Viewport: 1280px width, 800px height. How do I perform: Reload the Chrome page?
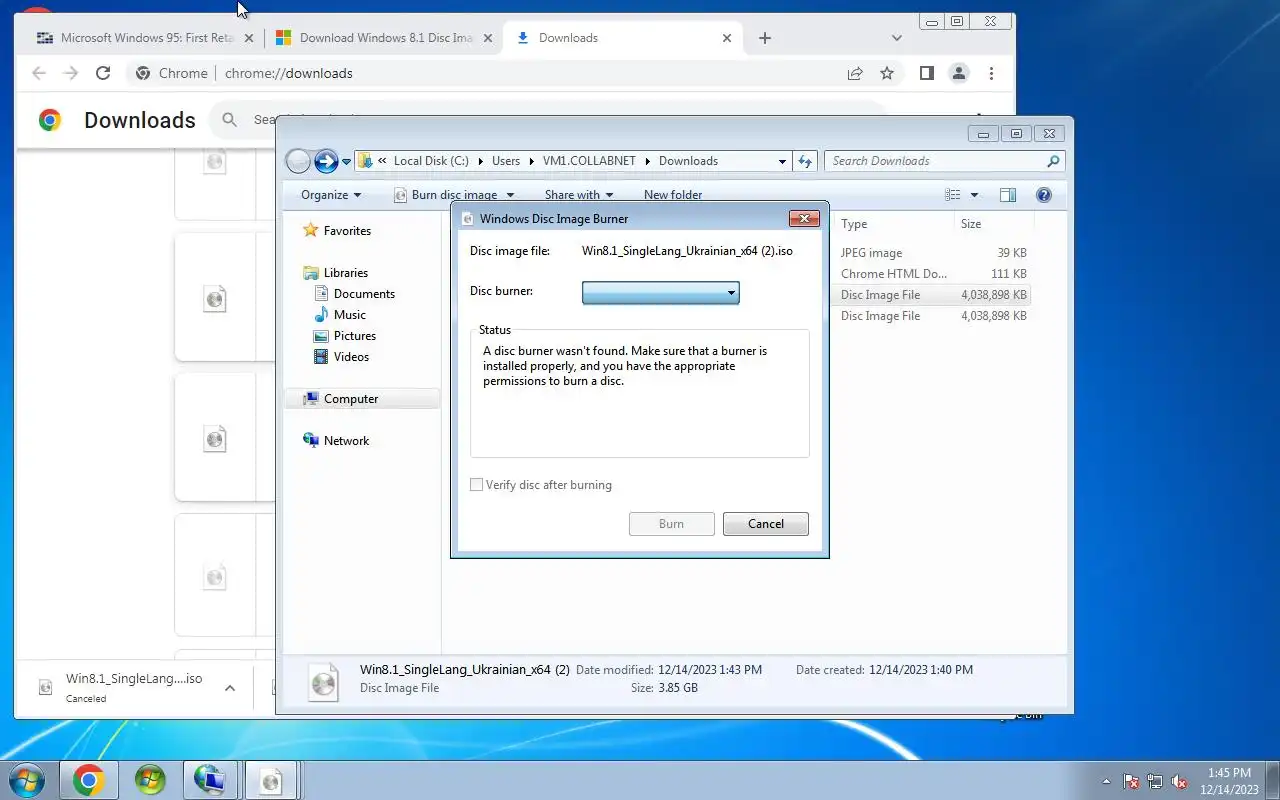click(102, 73)
